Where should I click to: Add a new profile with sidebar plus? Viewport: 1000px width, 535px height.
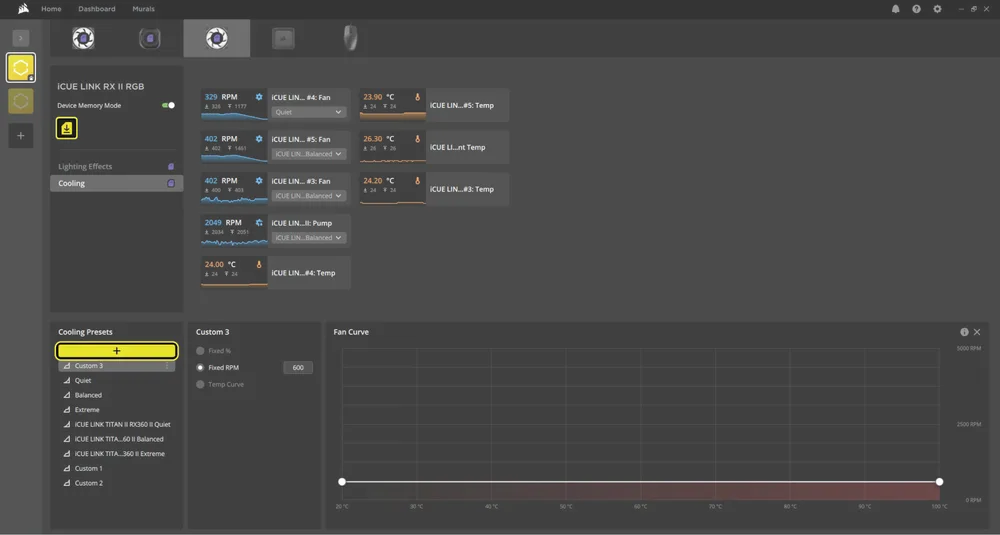(x=21, y=136)
